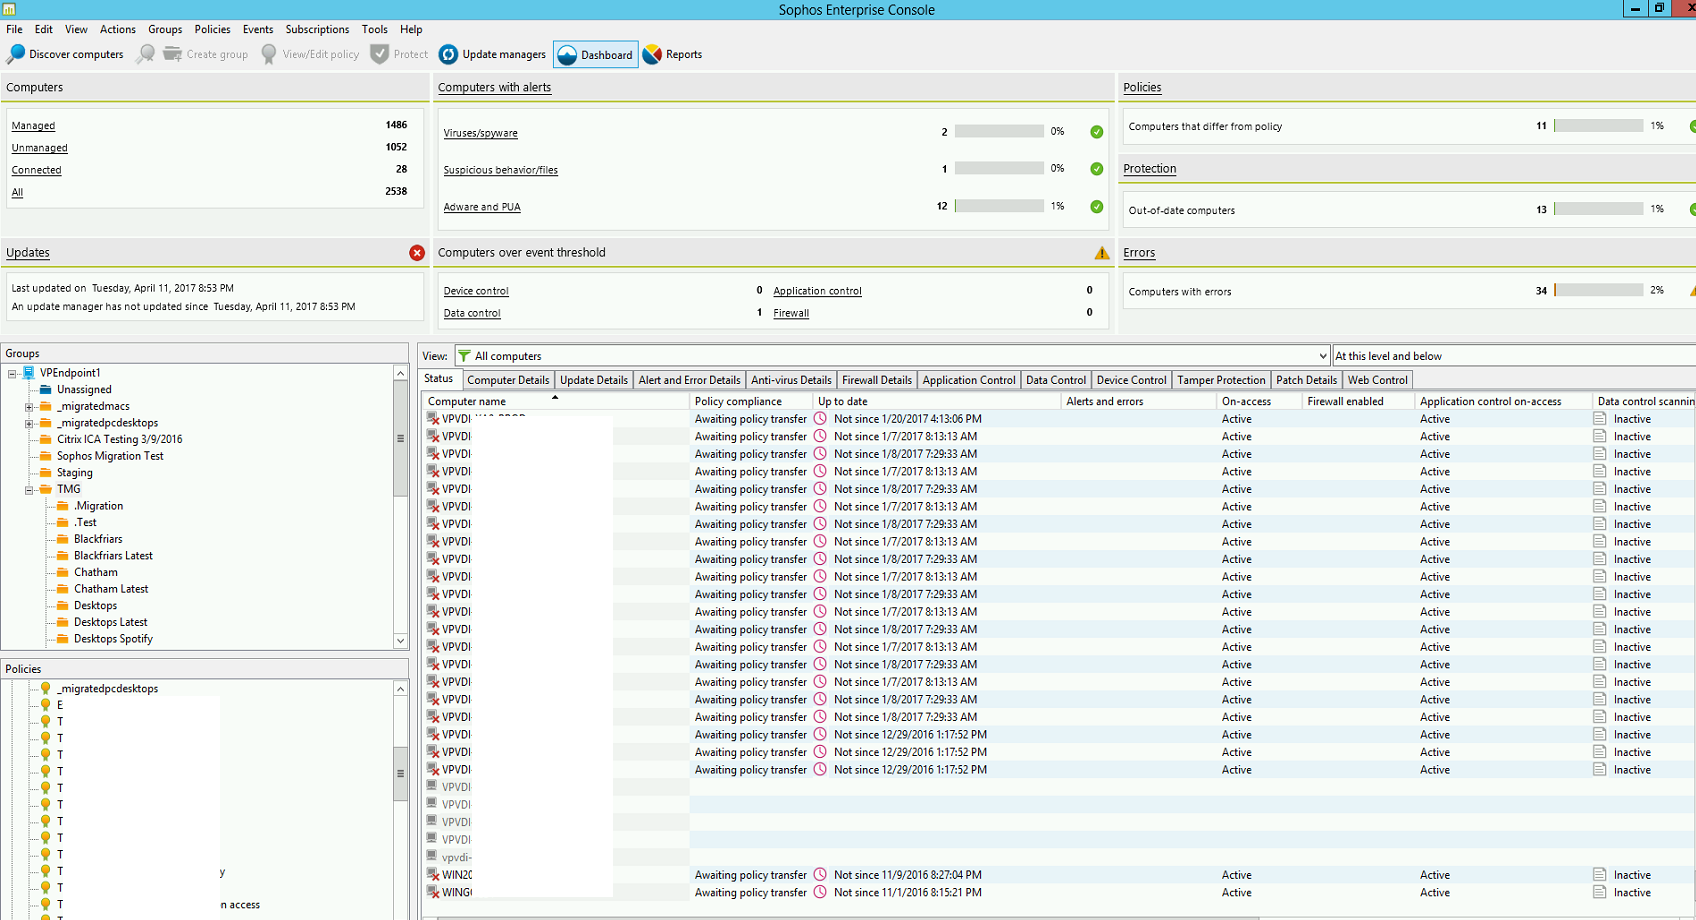Click the Create group toolbar icon
Screen dimensions: 1696x920
point(173,54)
